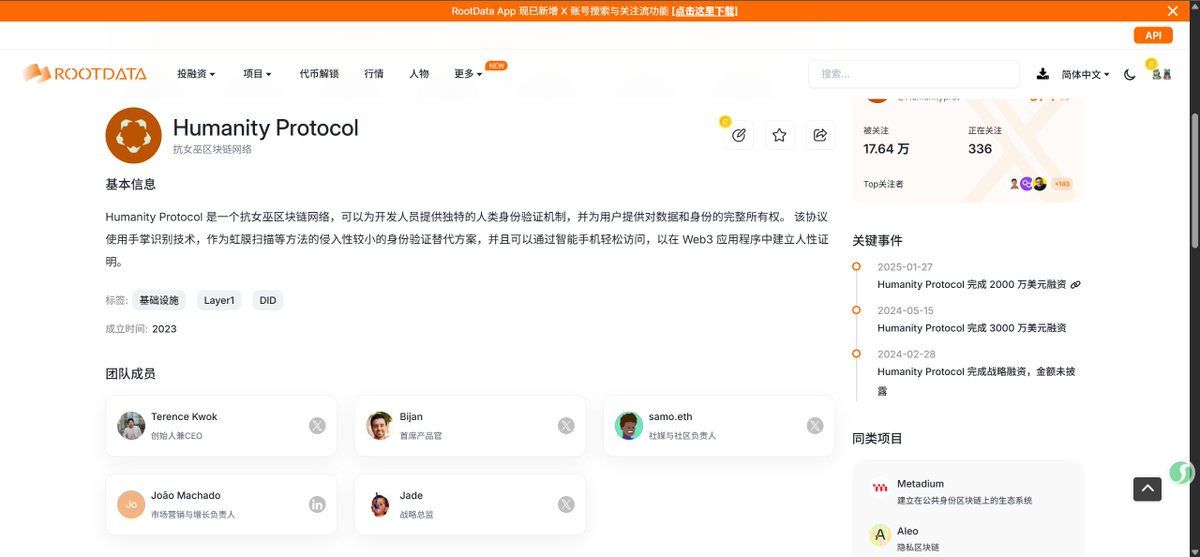The width and height of the screenshot is (1200, 557).
Task: Toggle dark mode moon icon
Action: 1130,74
